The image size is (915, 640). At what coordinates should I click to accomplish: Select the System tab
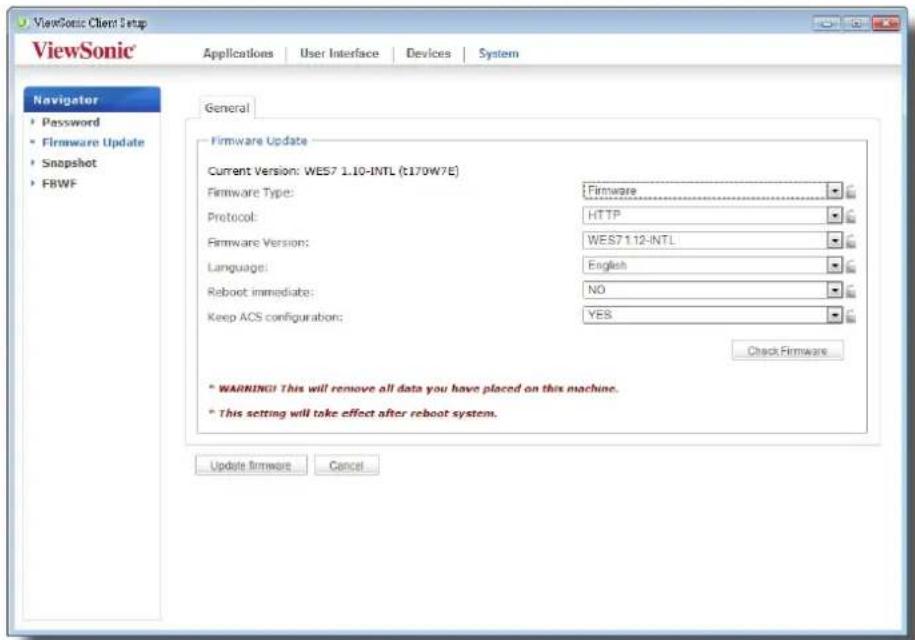tap(498, 53)
